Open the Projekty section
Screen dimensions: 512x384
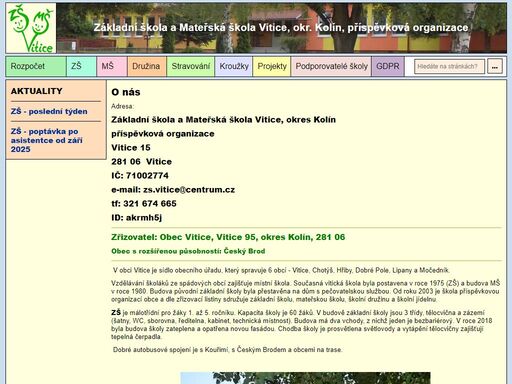(272, 66)
